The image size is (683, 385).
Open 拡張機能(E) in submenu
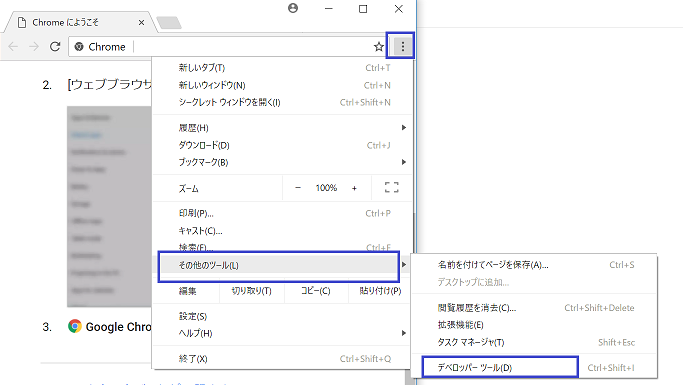(x=534, y=325)
